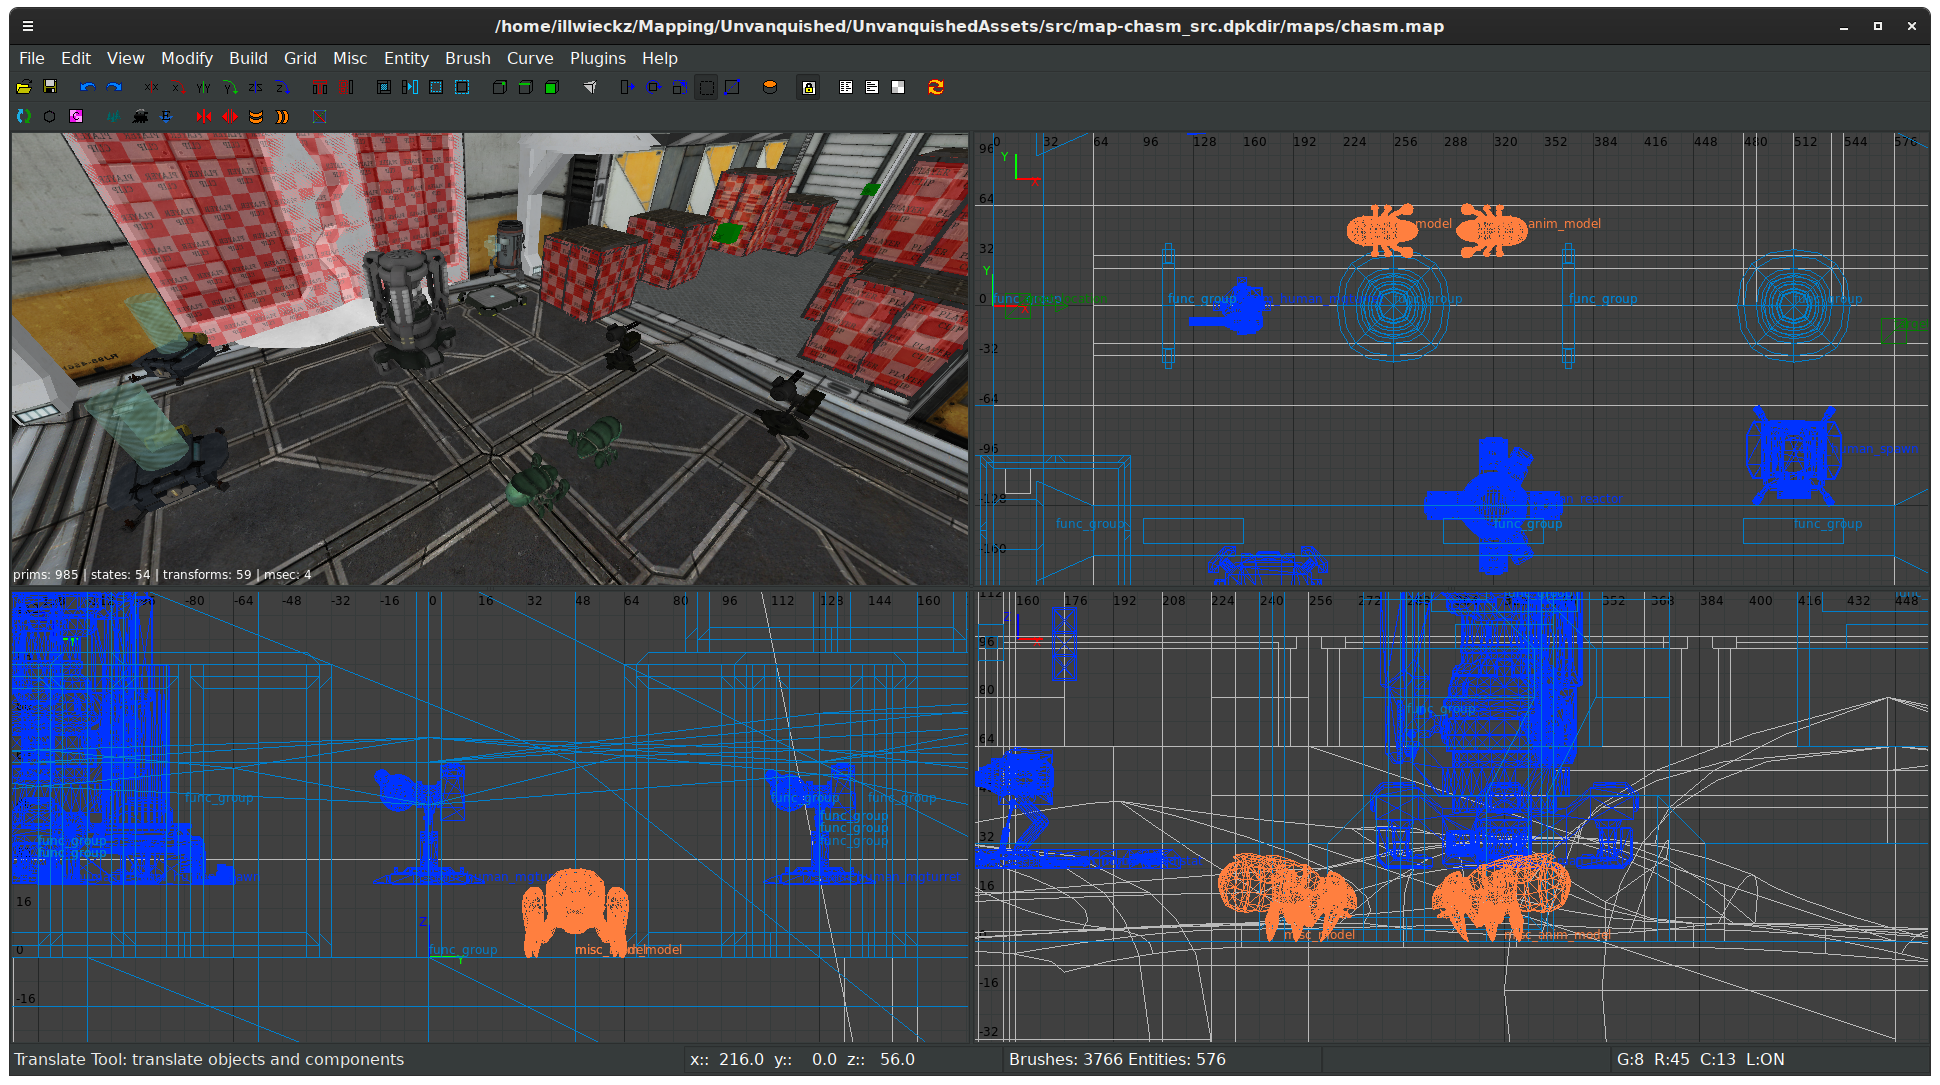
Task: Click the orange cylinder cap icon
Action: (x=770, y=87)
